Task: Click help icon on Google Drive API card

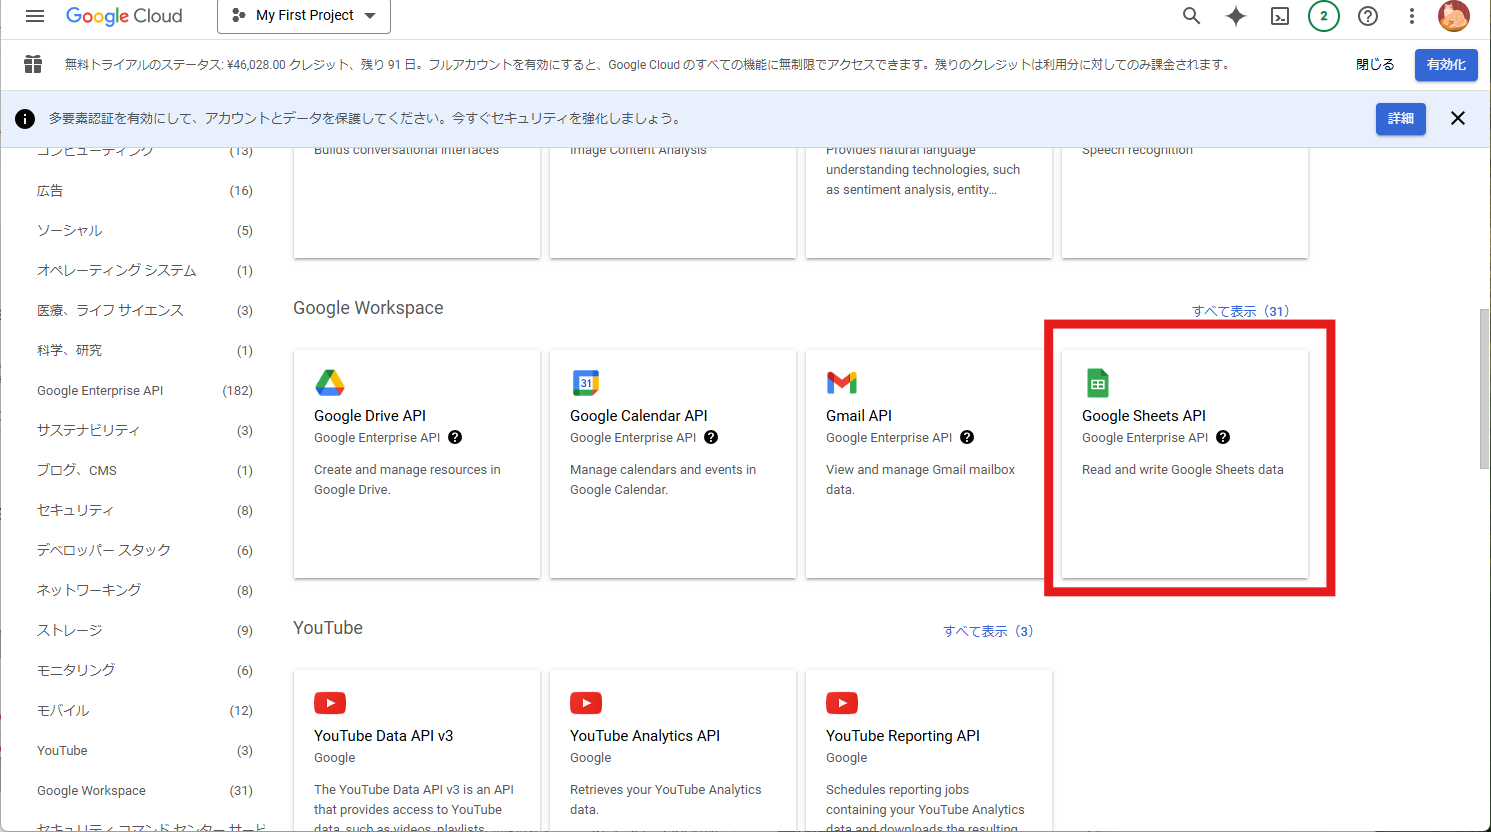Action: tap(455, 437)
